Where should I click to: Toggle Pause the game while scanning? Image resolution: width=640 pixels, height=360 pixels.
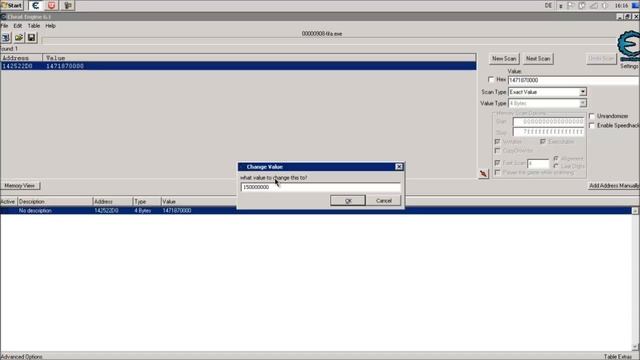(497, 173)
